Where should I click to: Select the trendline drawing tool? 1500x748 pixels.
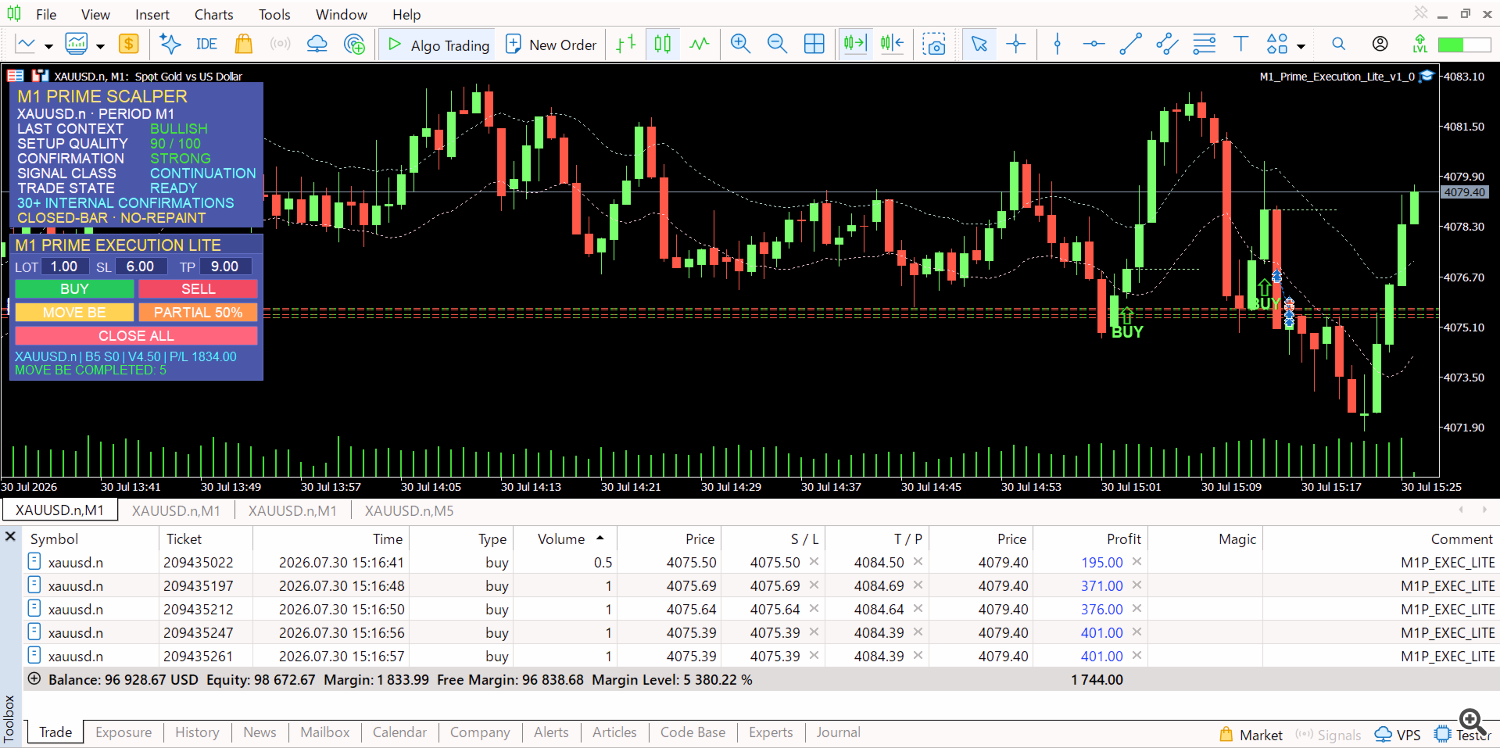[1131, 44]
